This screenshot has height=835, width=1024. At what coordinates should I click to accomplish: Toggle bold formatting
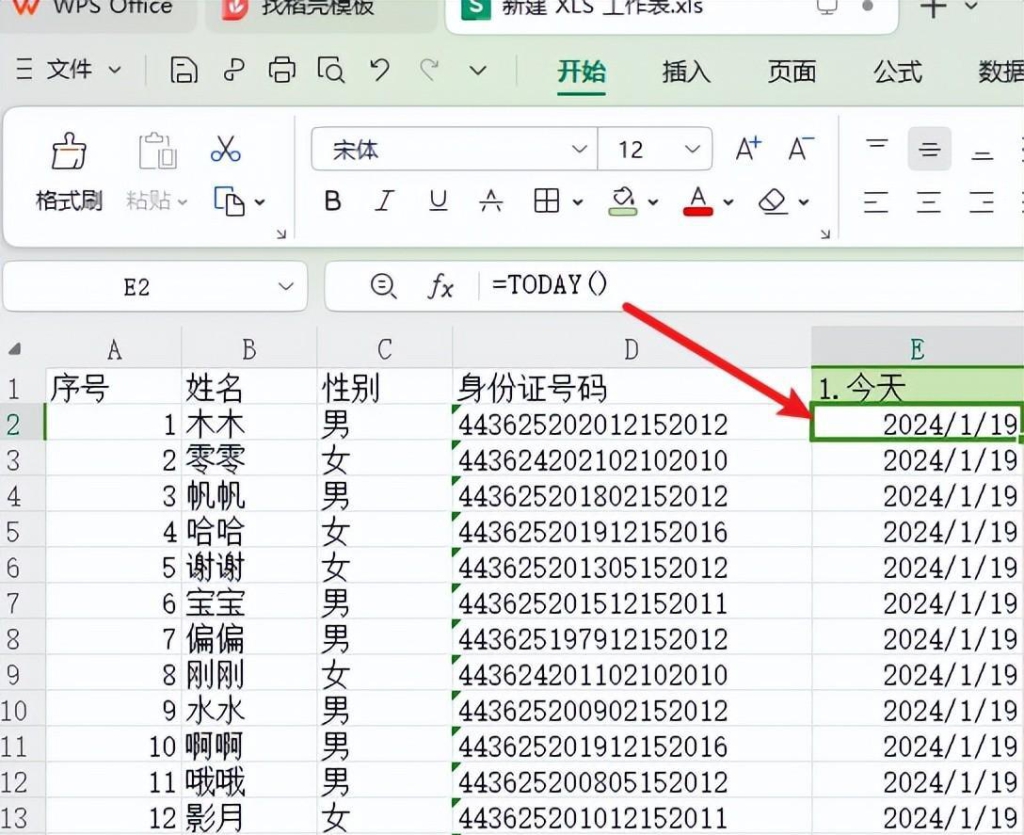[x=331, y=201]
